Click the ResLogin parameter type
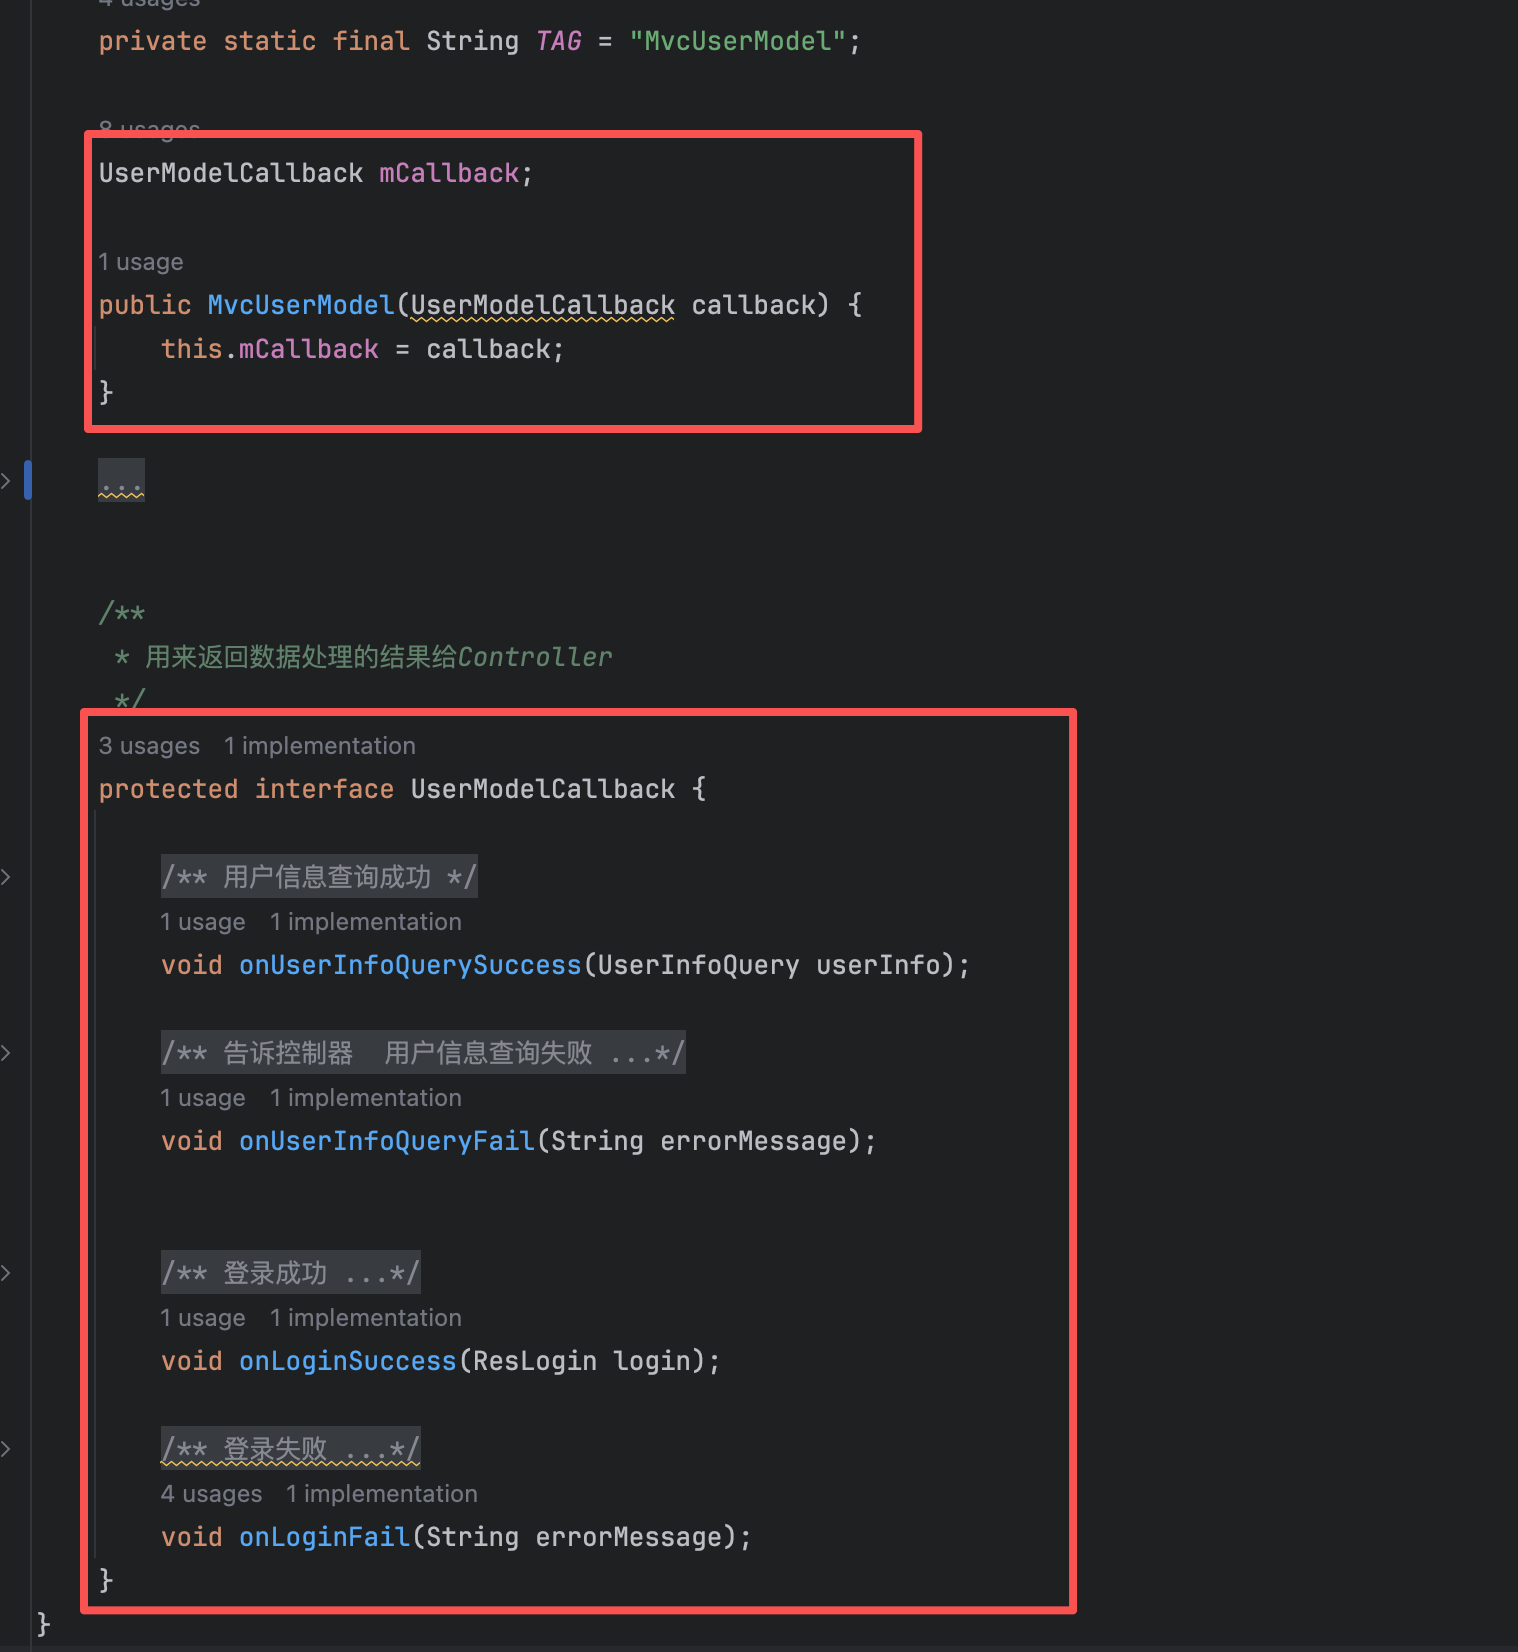 click(535, 1361)
